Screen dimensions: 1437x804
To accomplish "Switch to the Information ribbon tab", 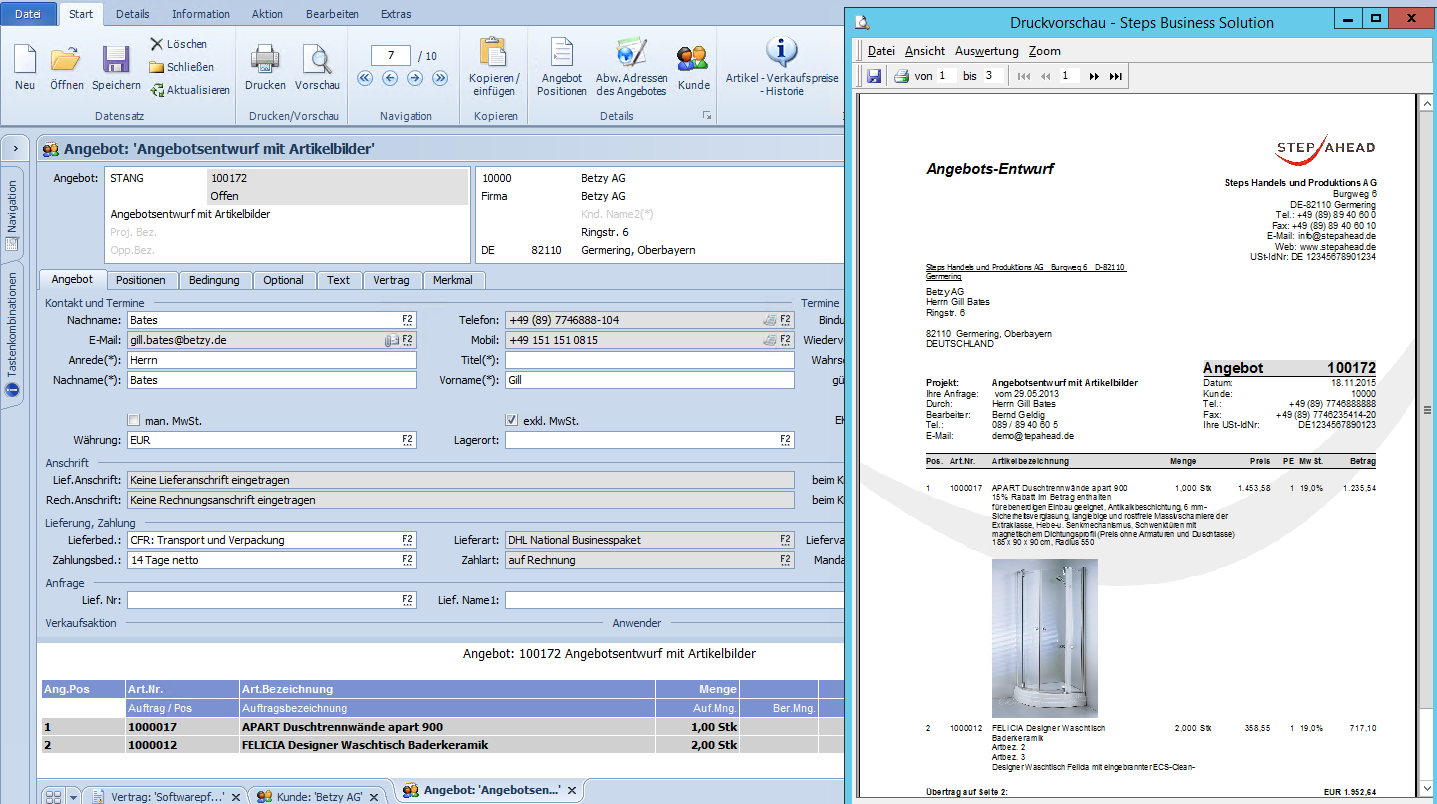I will [x=201, y=14].
